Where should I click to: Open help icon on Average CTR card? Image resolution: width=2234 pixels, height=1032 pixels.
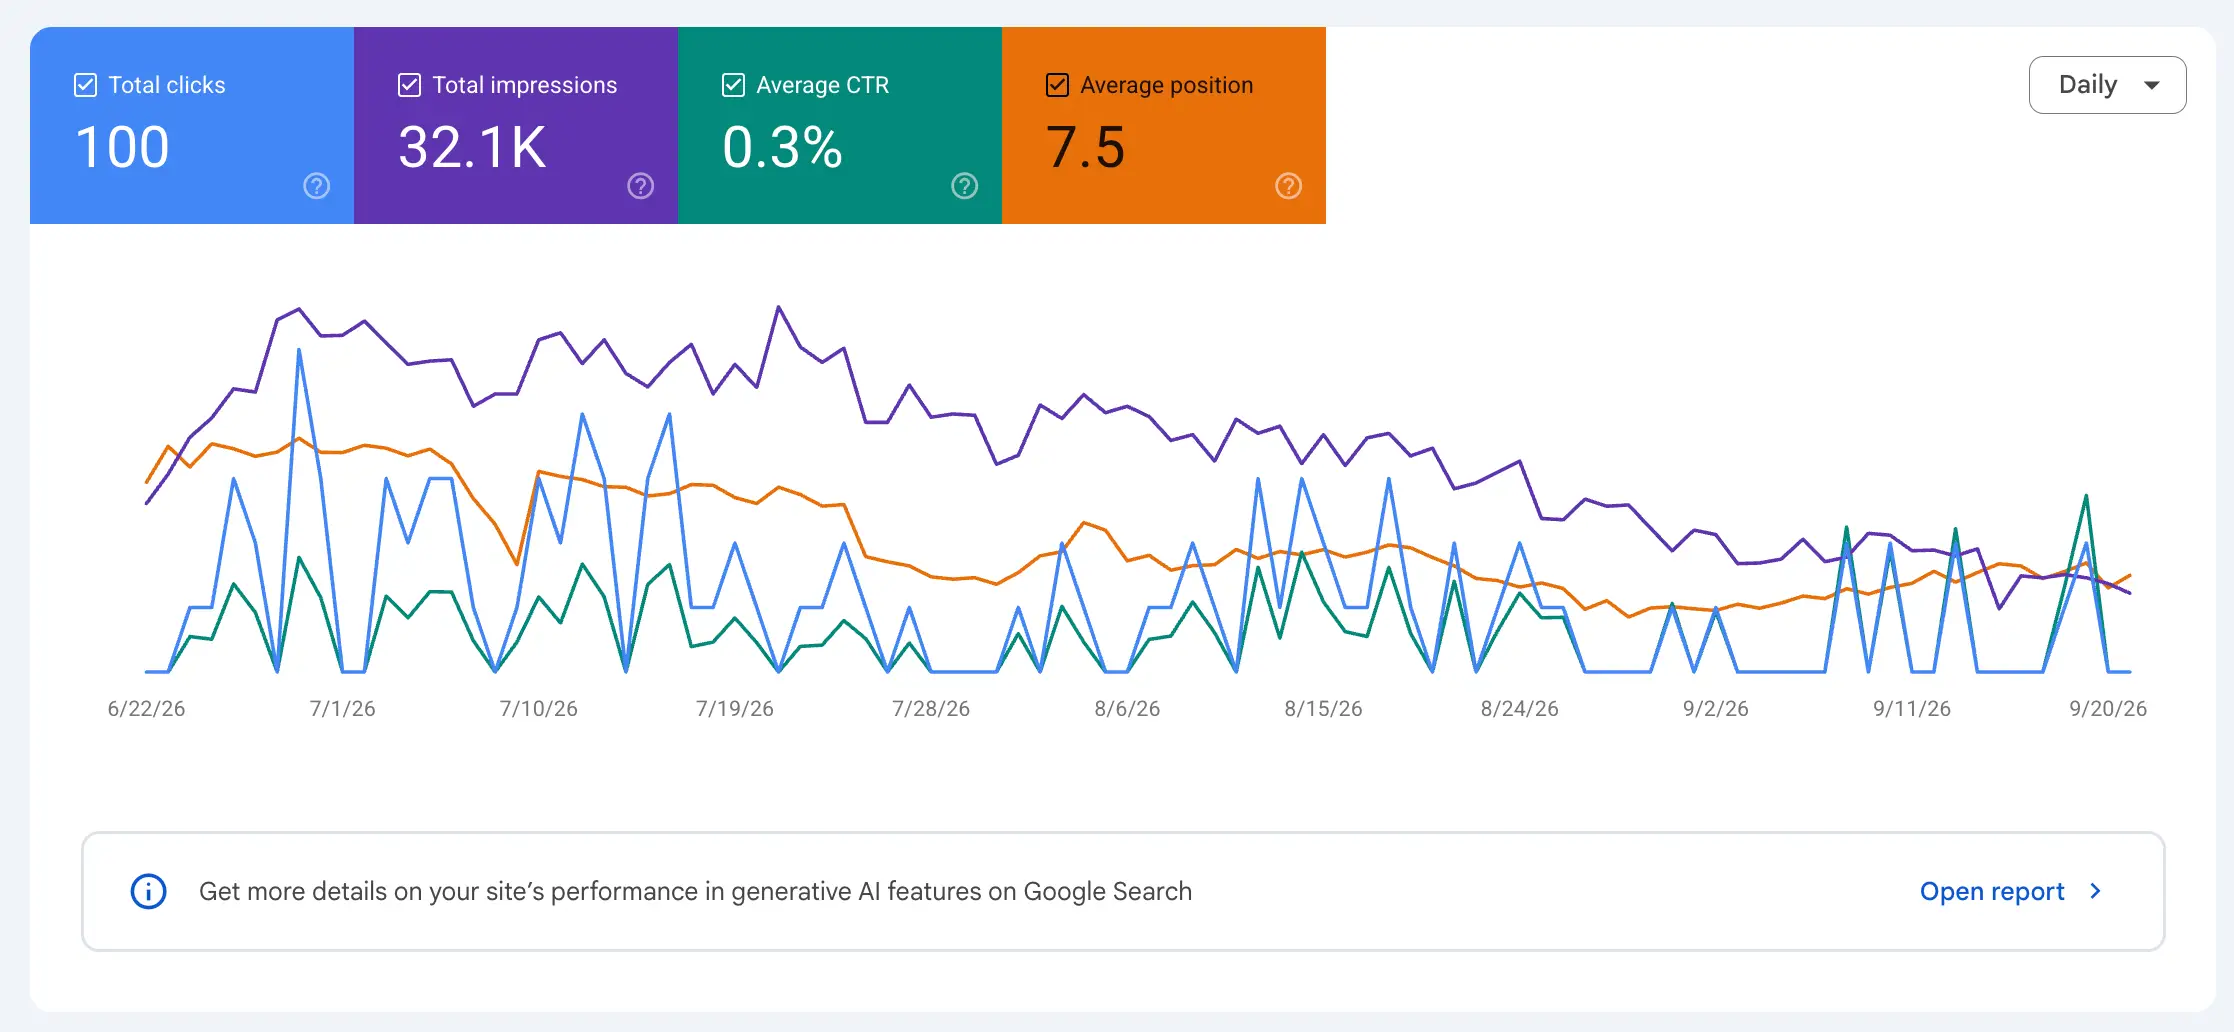tap(965, 186)
